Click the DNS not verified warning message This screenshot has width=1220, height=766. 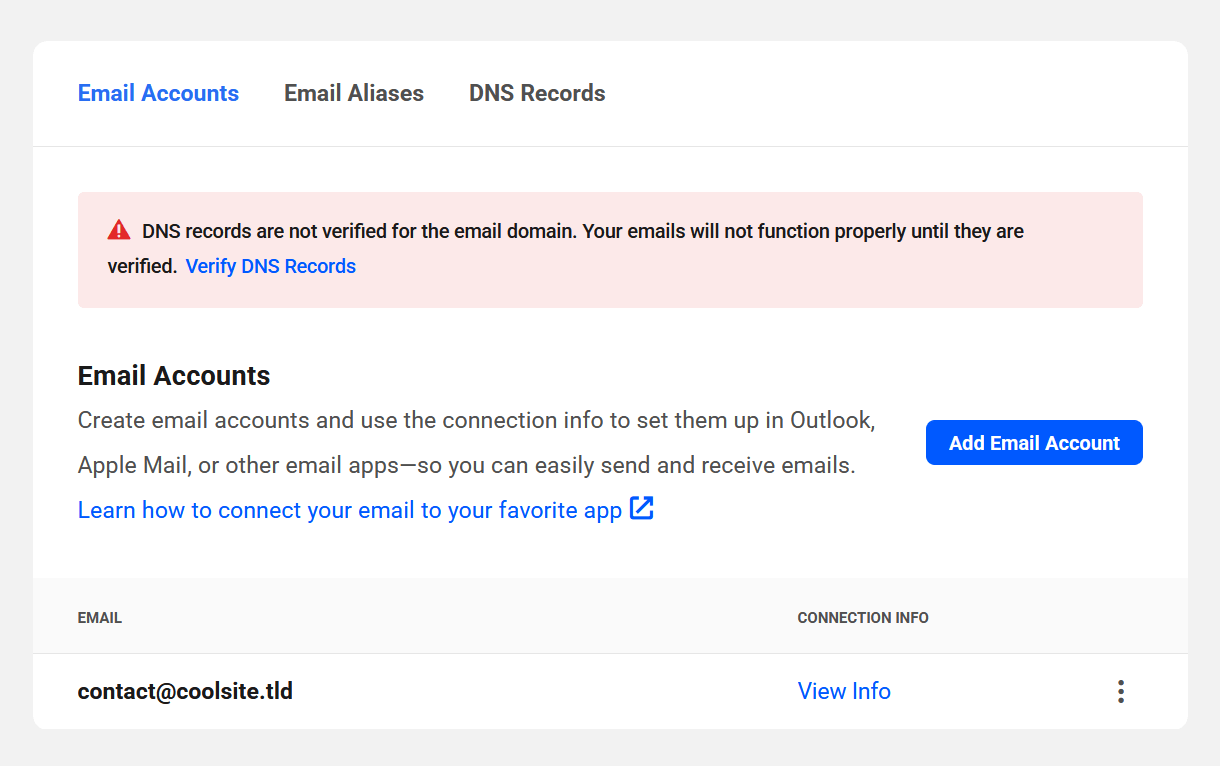(582, 232)
